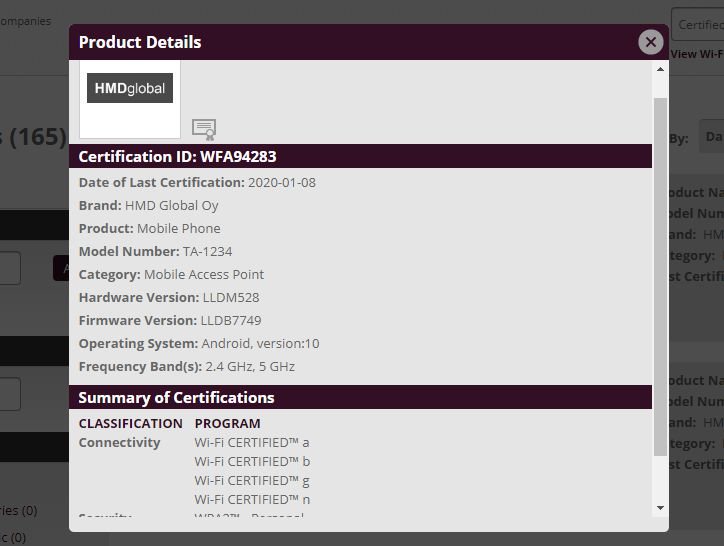Click the Certified search field in the background page

click(698, 24)
